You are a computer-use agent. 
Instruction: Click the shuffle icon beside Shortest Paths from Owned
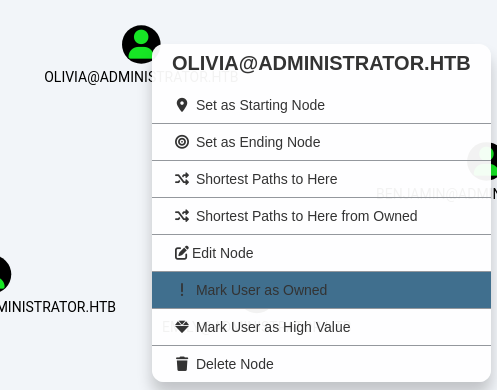pyautogui.click(x=182, y=216)
